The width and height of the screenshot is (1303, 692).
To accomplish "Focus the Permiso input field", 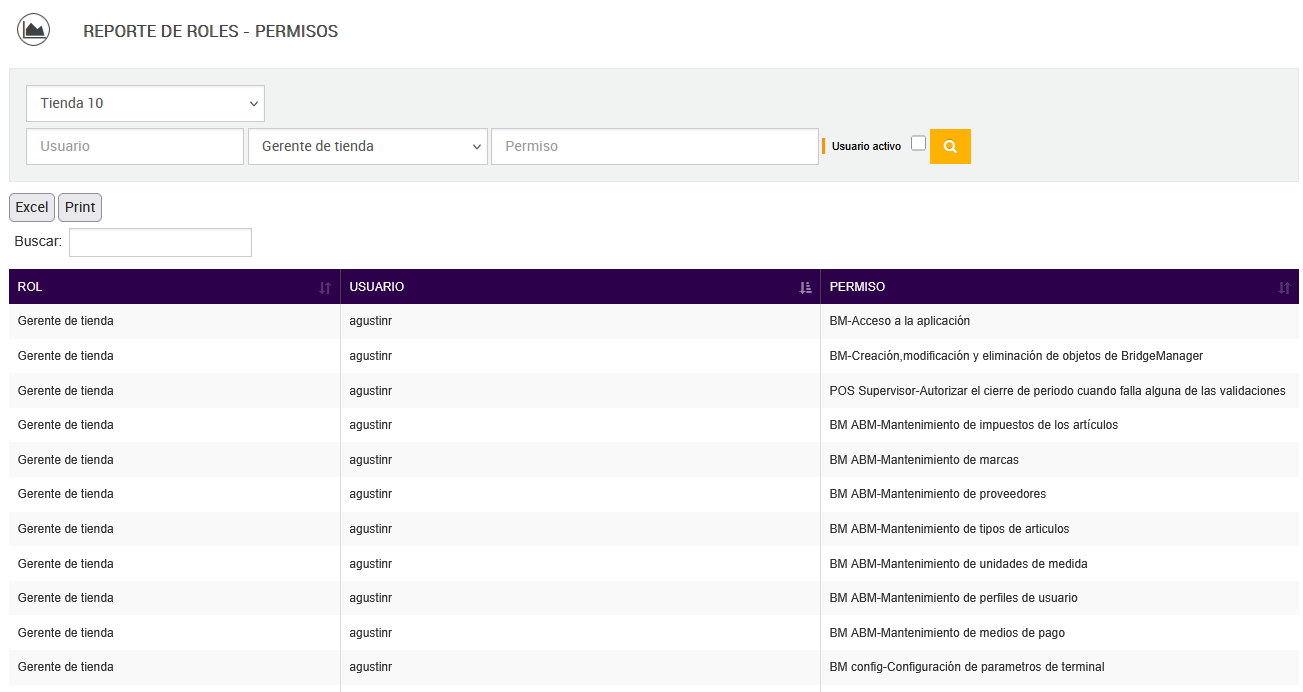I will click(x=655, y=146).
